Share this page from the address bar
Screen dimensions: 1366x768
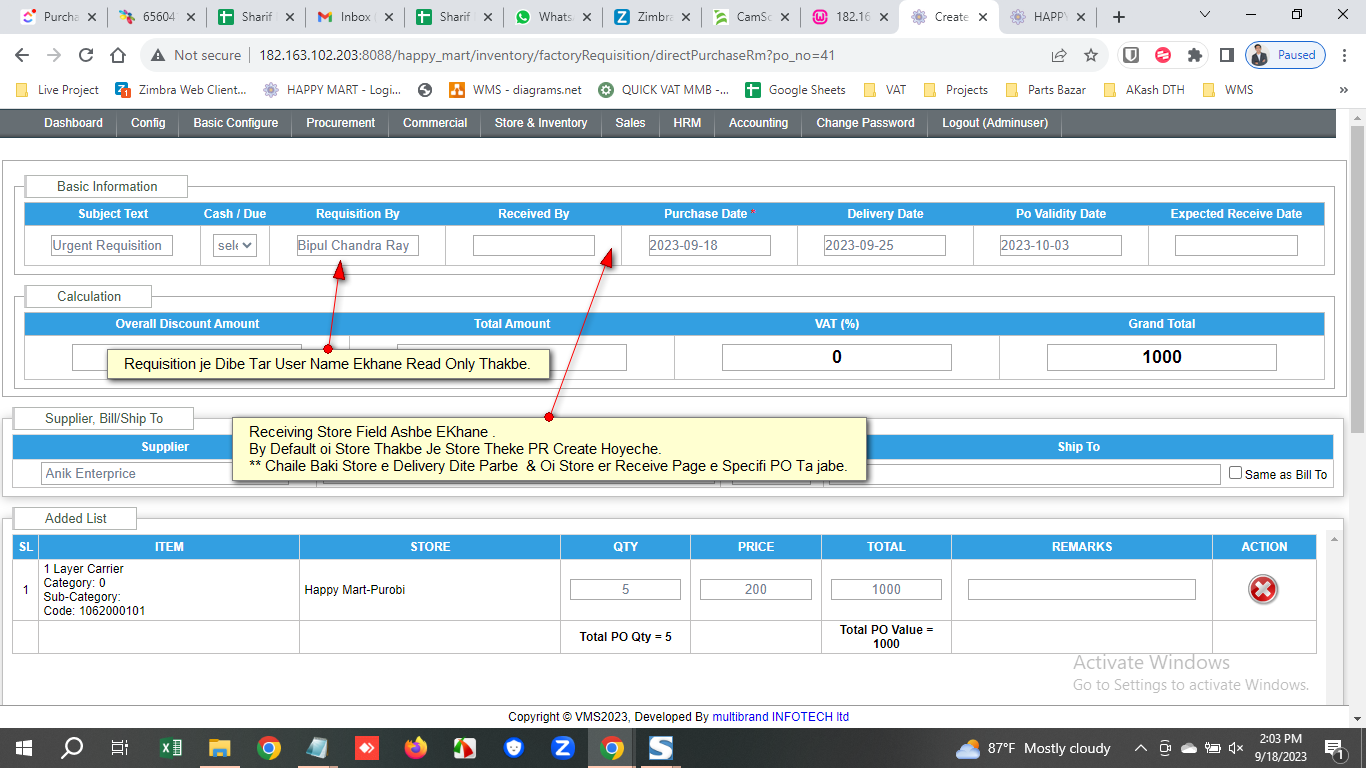pos(1059,56)
